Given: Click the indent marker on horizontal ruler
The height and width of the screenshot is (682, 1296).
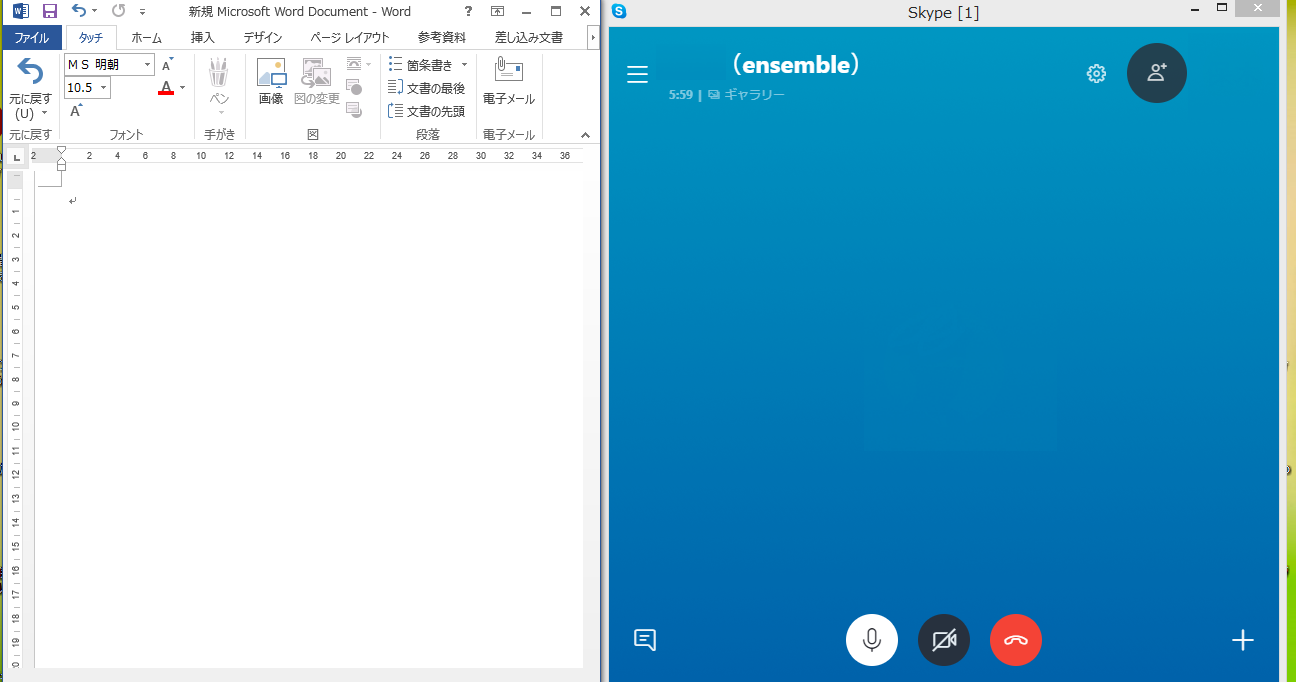Looking at the screenshot, I should coord(61,157).
